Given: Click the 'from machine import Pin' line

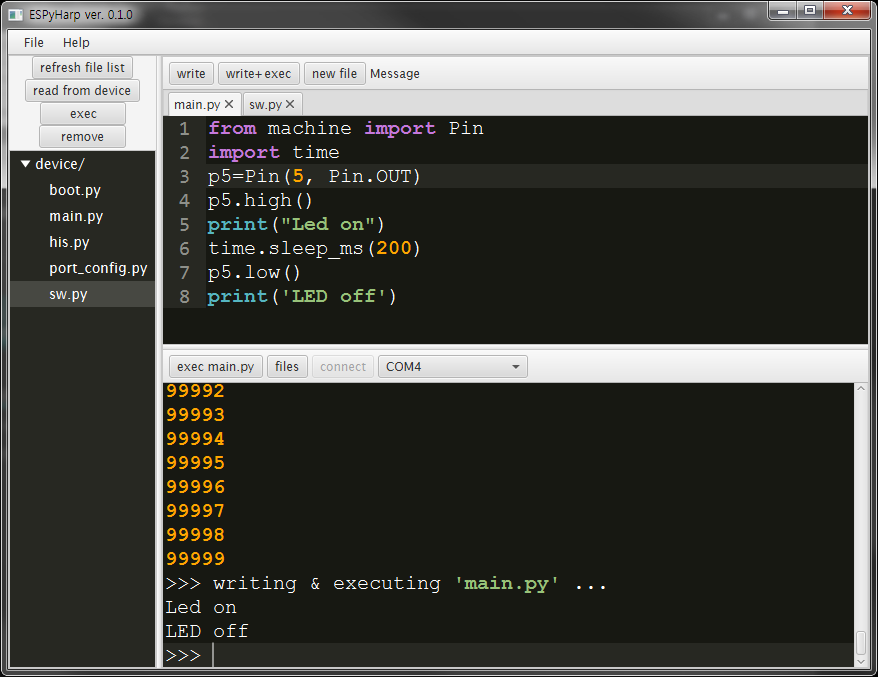Looking at the screenshot, I should (x=345, y=128).
